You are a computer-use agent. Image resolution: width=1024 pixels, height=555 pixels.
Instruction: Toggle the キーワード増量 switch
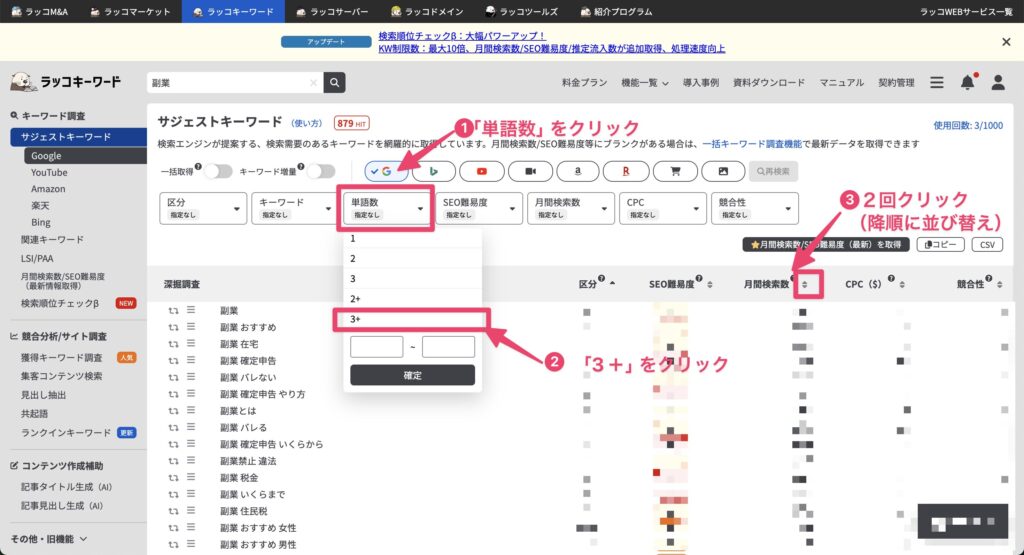click(321, 171)
